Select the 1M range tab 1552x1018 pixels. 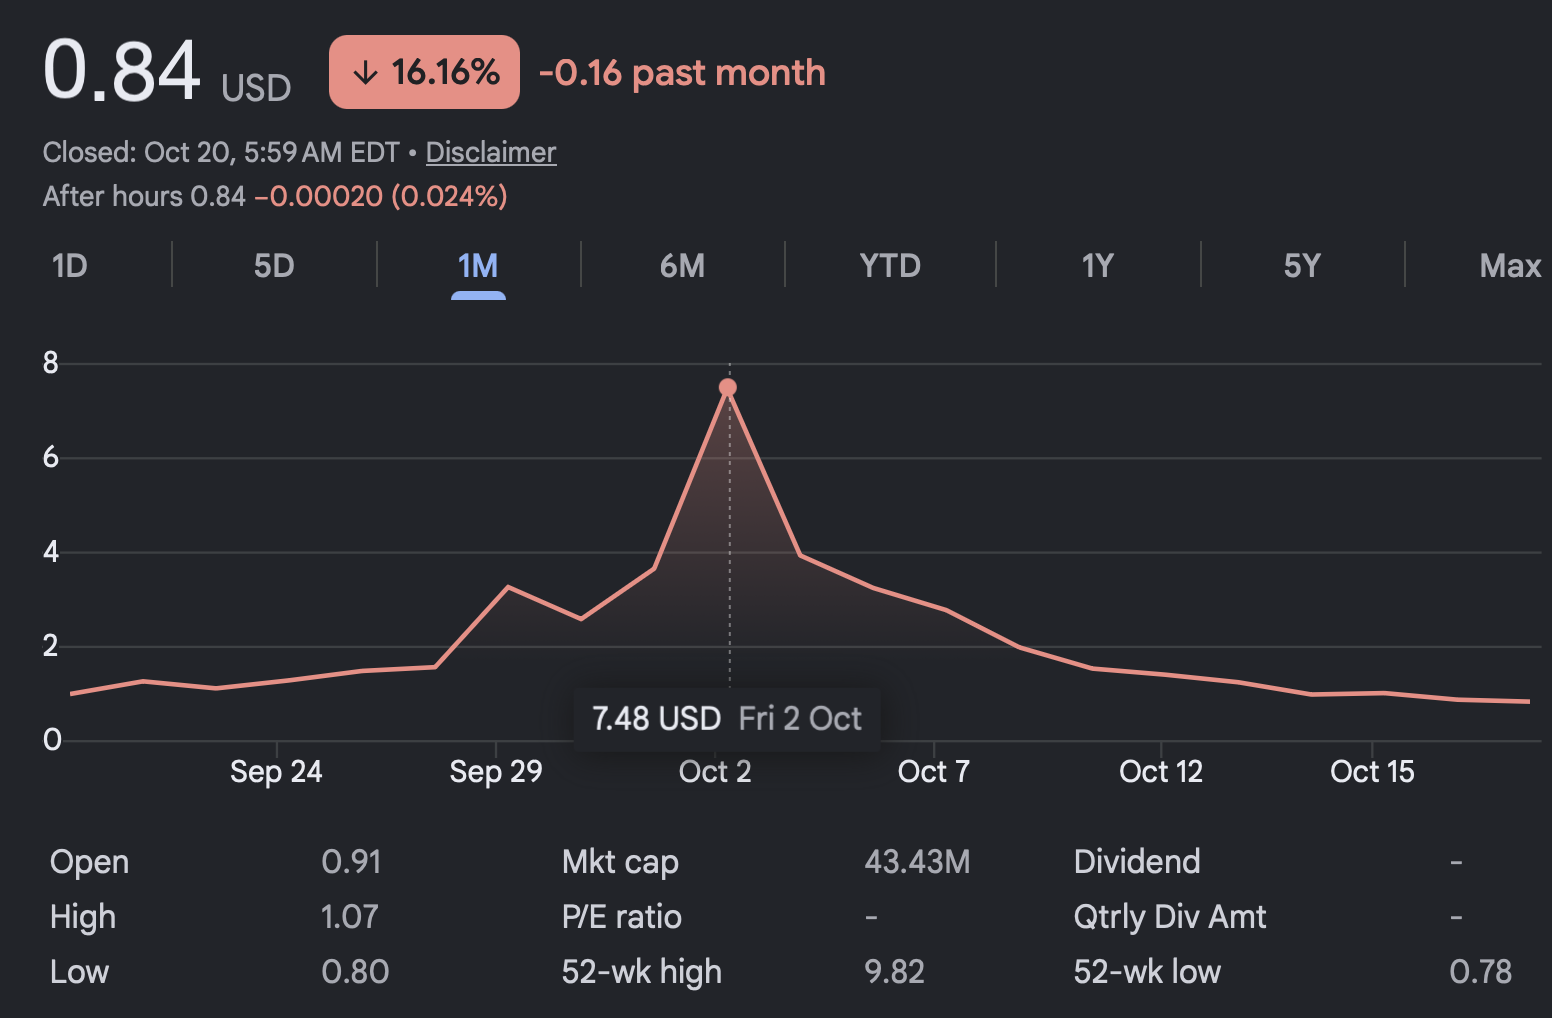tap(478, 266)
